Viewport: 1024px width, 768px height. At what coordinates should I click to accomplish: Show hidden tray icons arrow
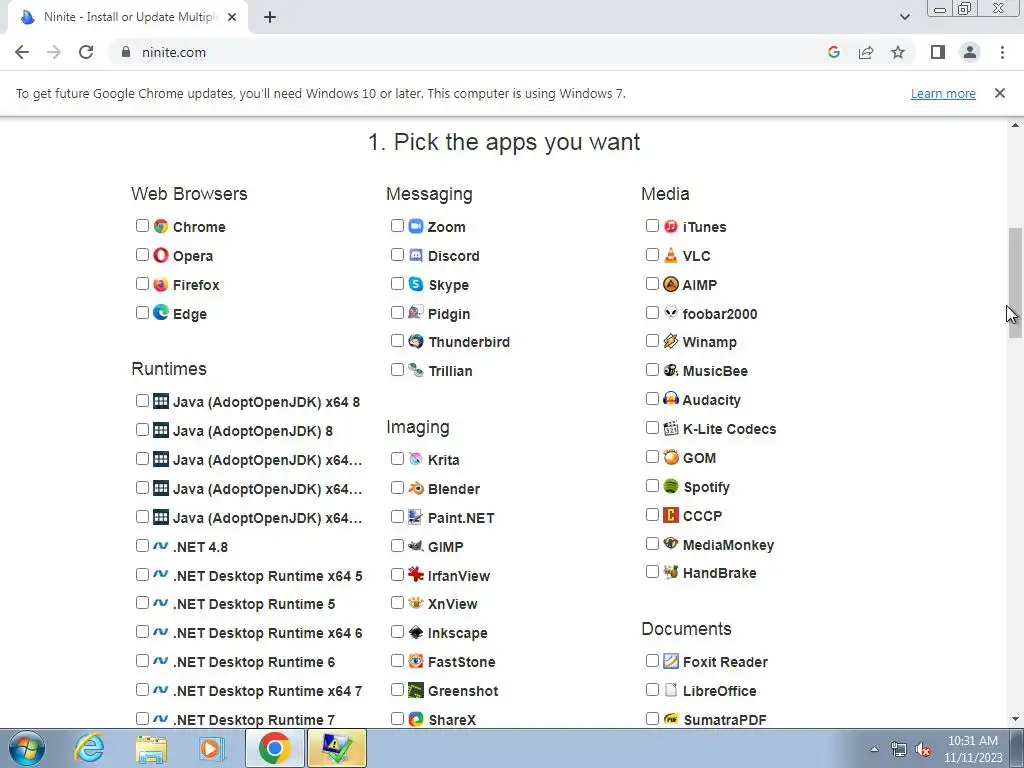(874, 749)
